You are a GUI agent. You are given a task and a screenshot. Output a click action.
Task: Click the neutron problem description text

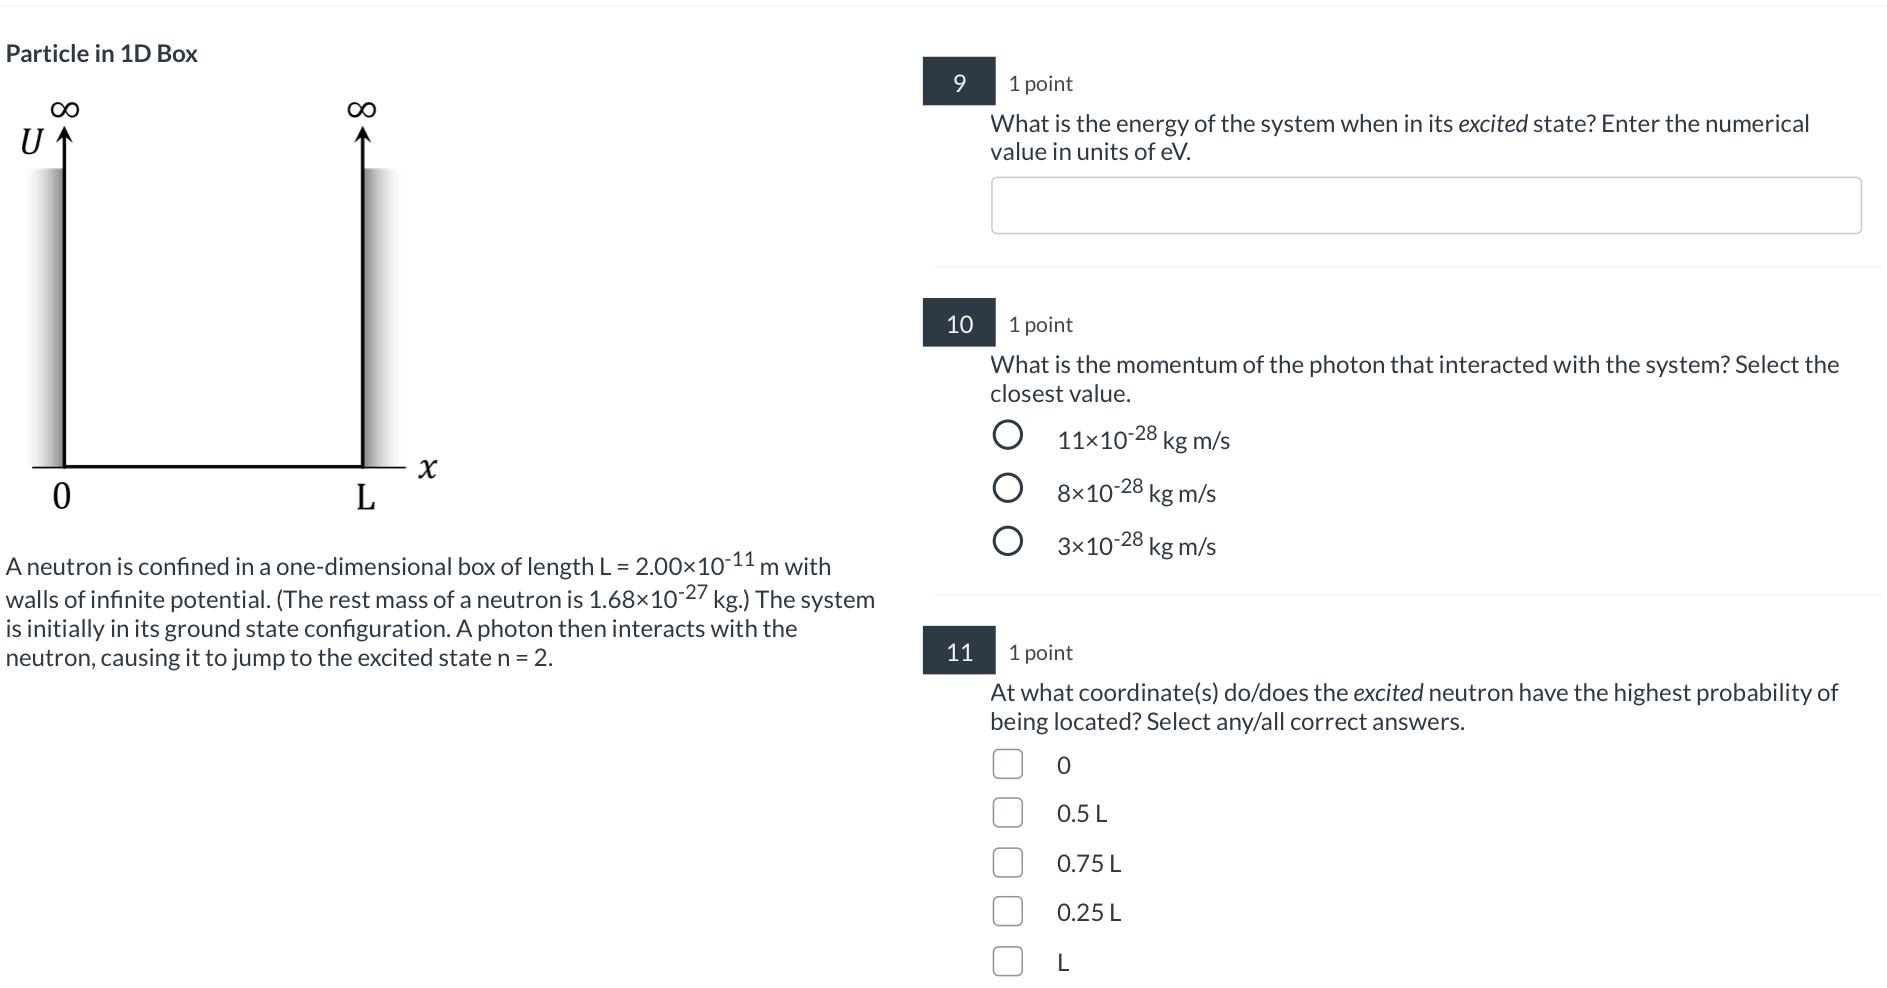440,610
